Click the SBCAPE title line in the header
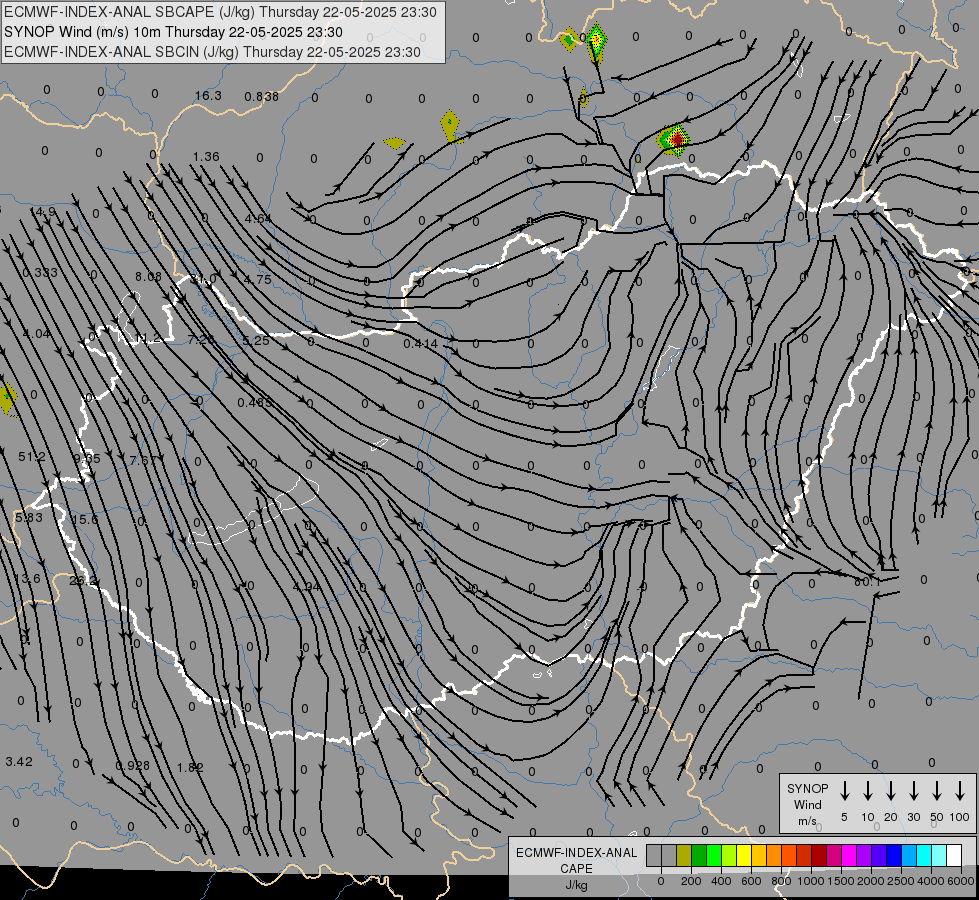This screenshot has width=979, height=900. tap(220, 12)
